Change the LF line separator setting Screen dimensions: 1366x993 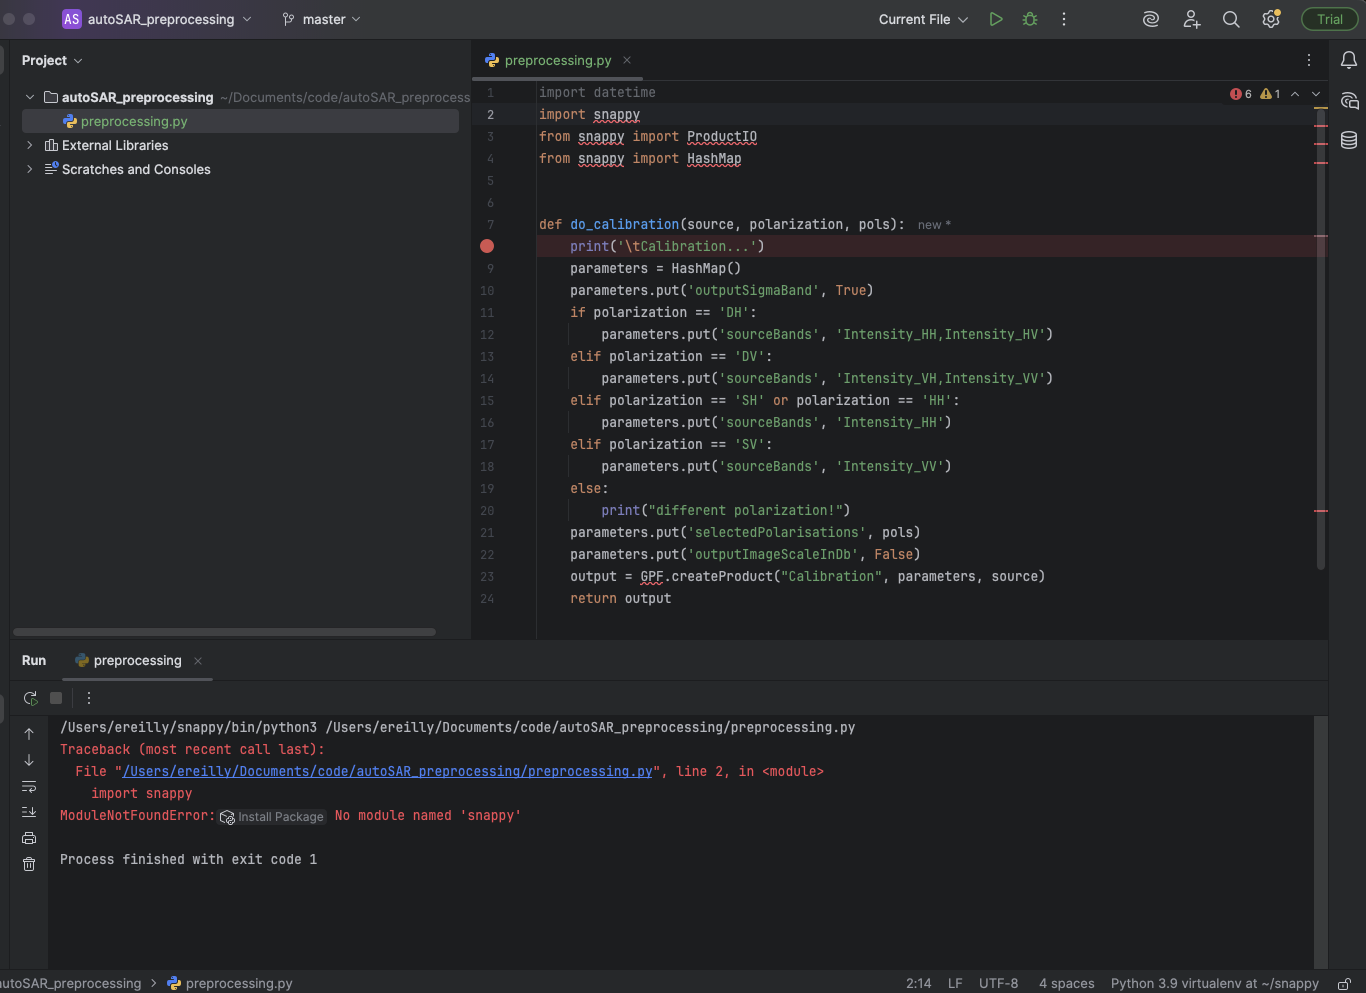tap(955, 984)
